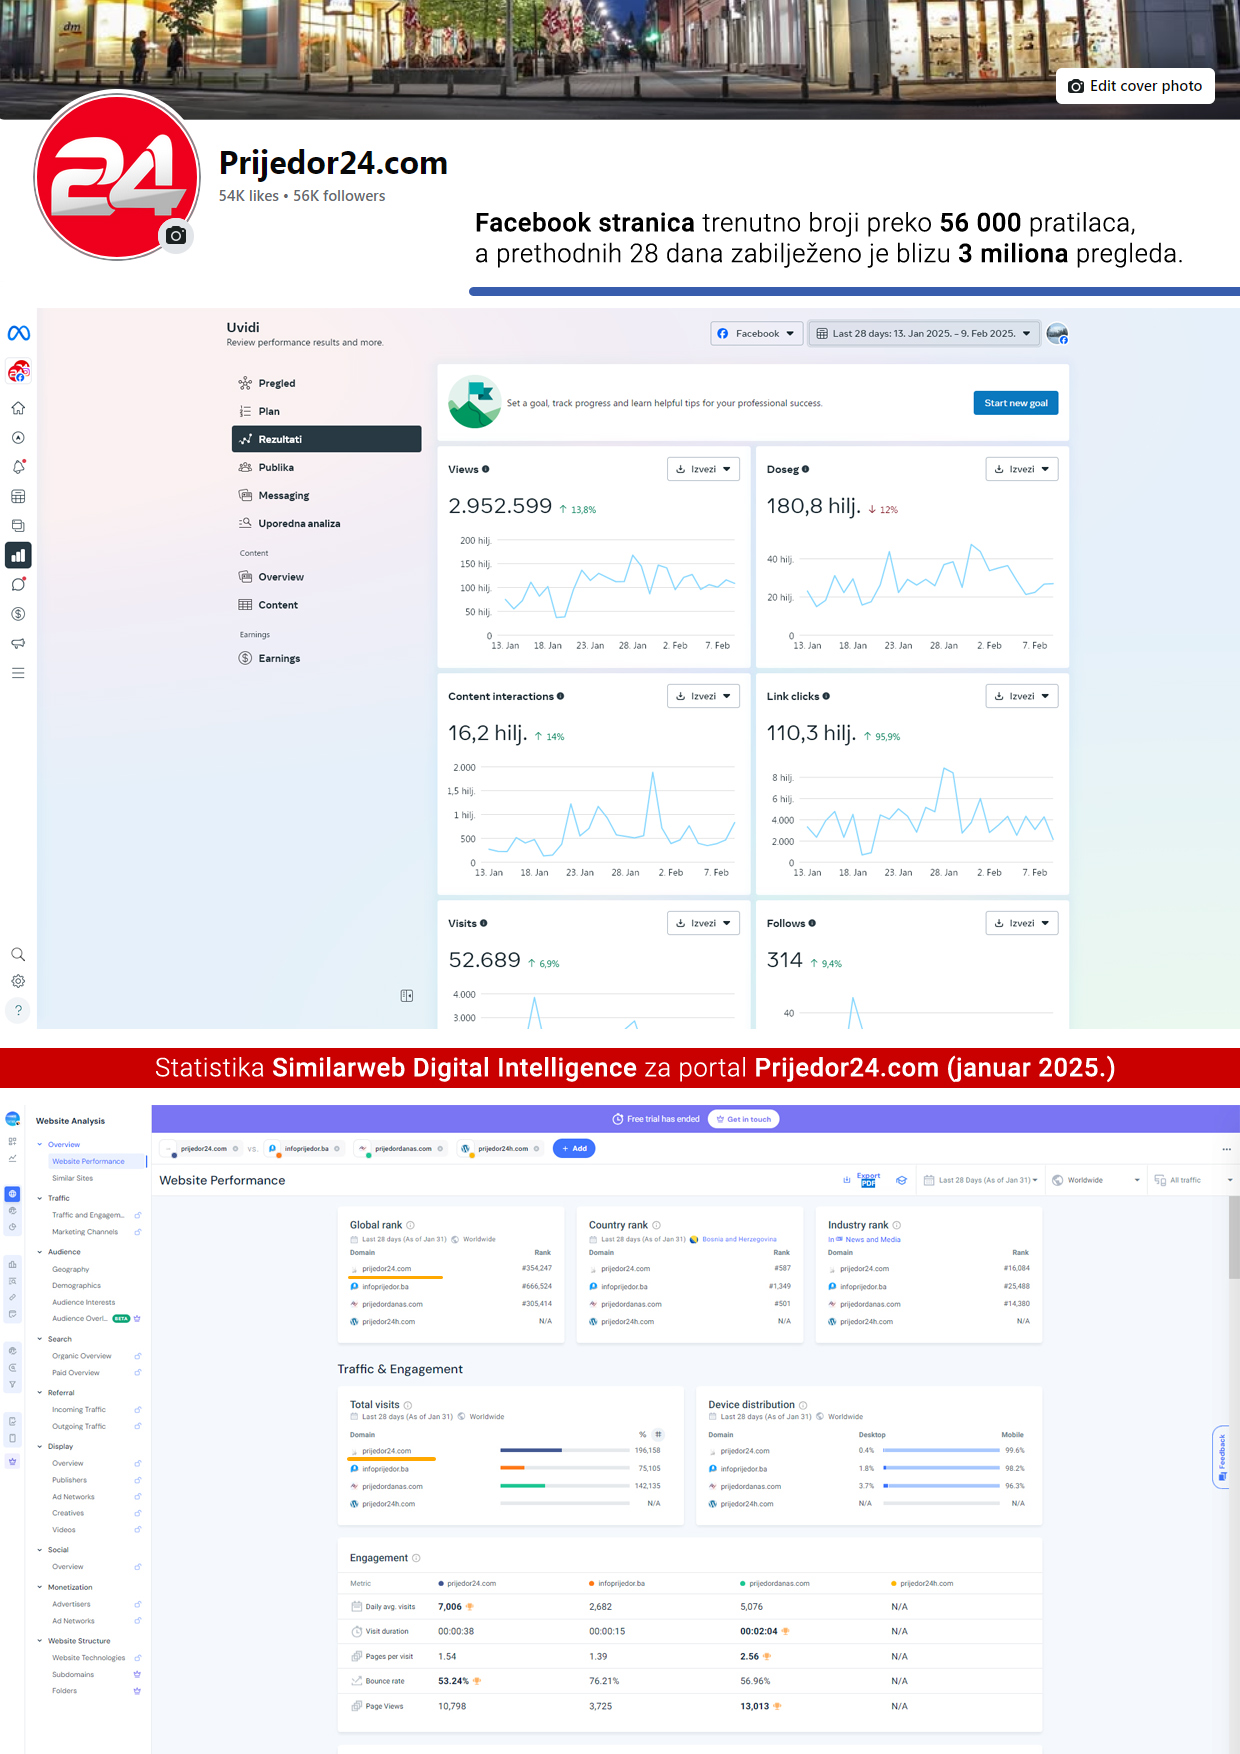Open the Izvezi dropdown for Views
Screen dimensions: 1240x1754
(x=703, y=469)
